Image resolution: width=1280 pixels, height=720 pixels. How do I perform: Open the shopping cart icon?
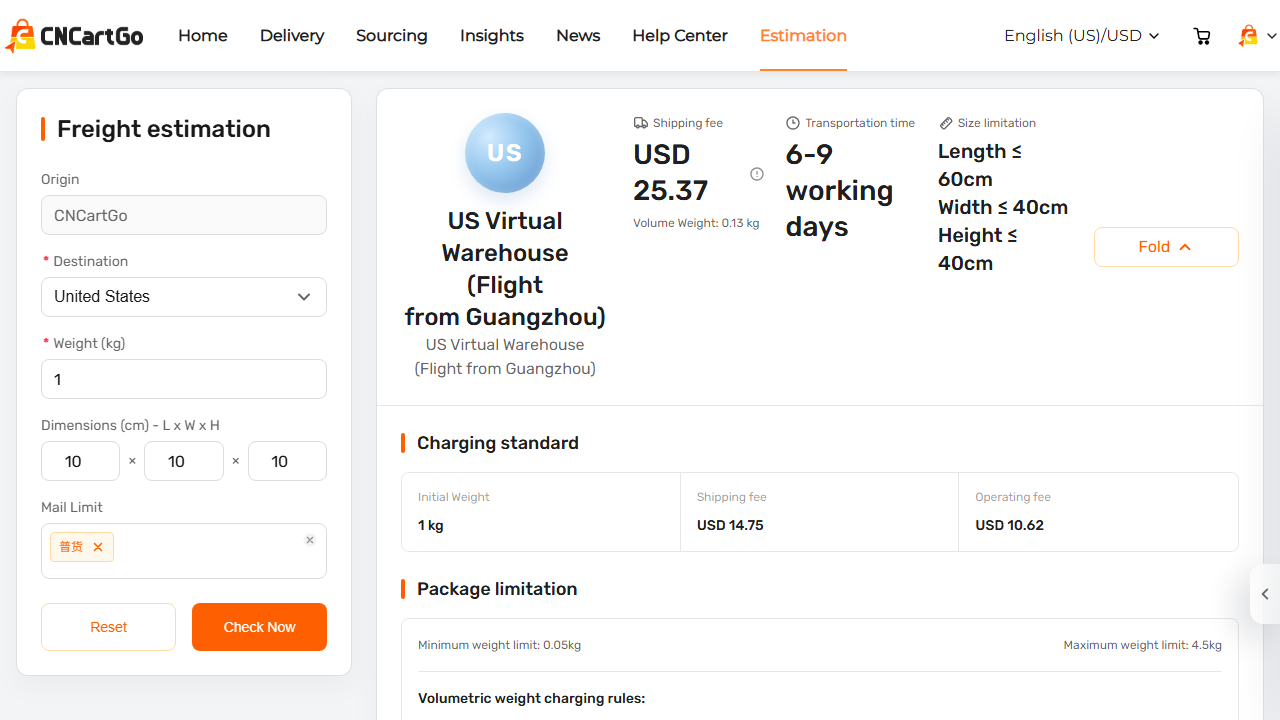pos(1202,36)
